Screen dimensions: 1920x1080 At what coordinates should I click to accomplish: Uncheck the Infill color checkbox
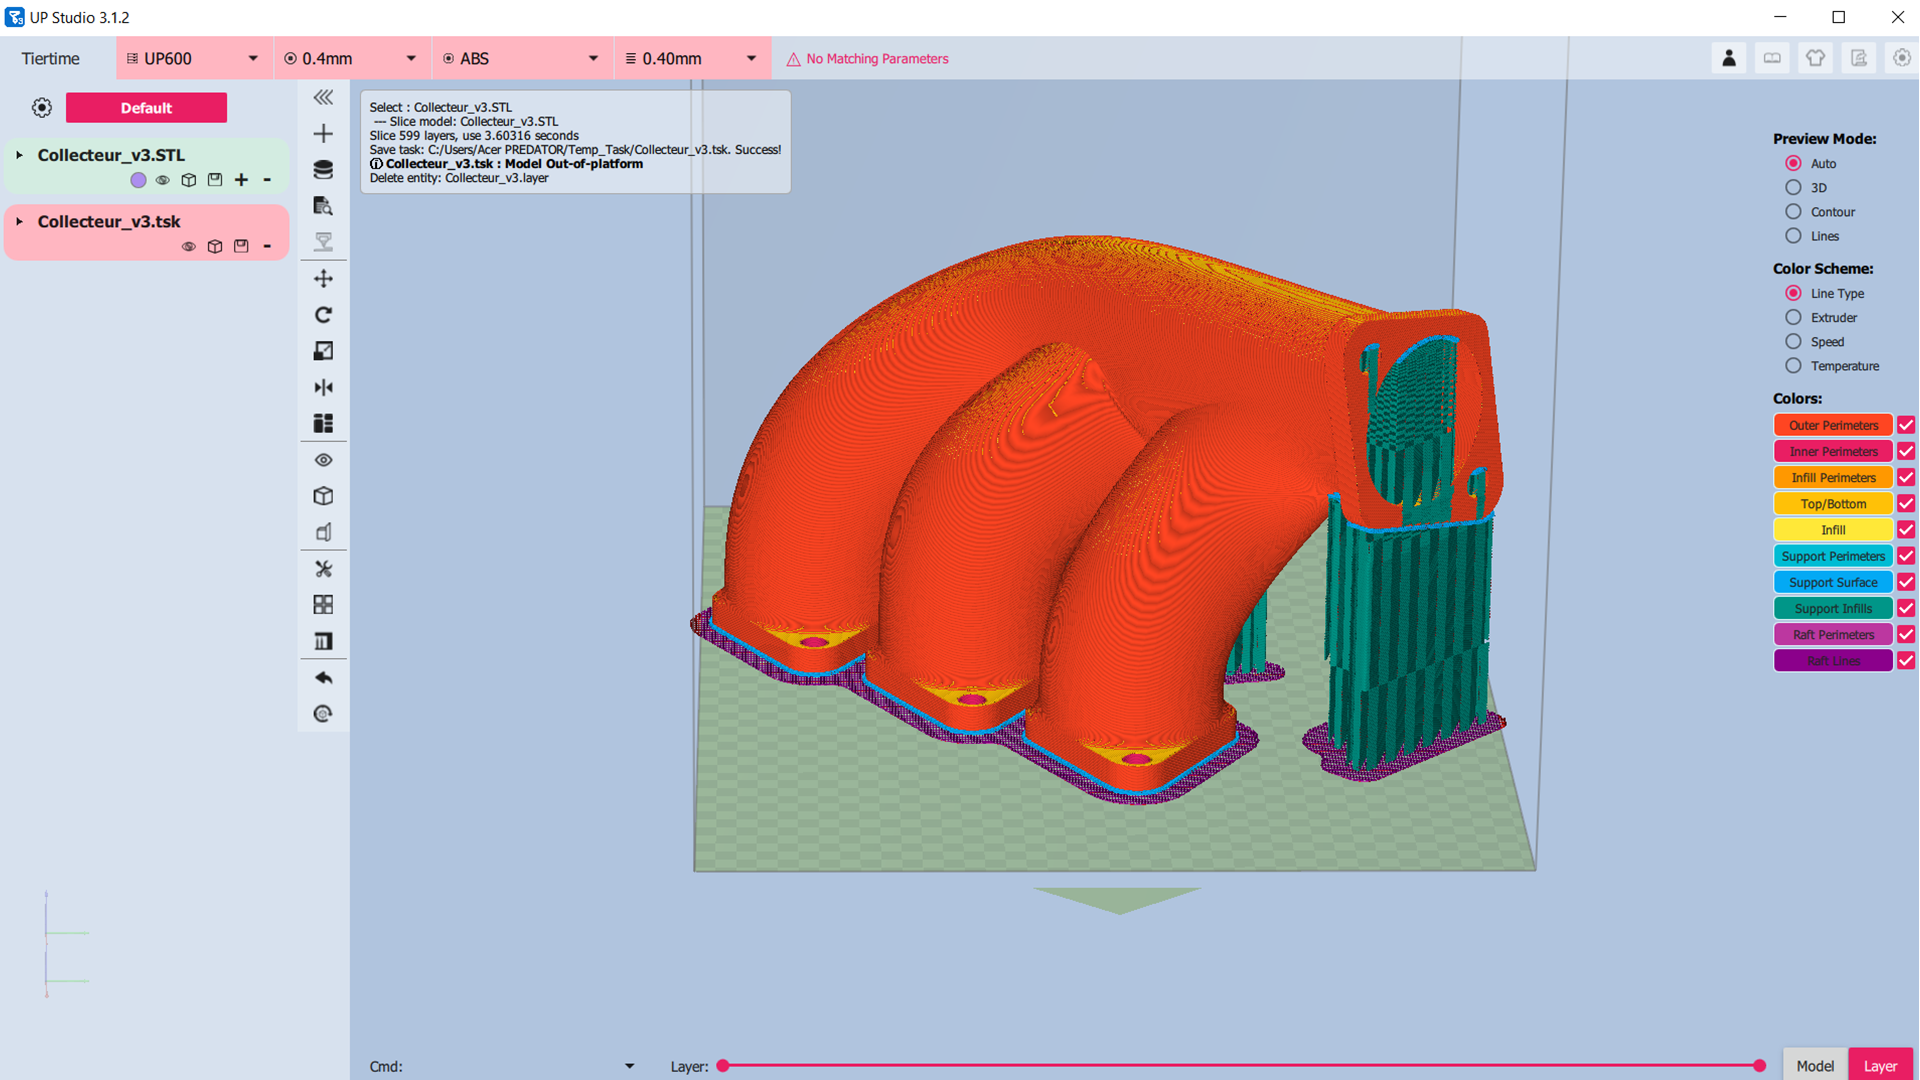1906,530
